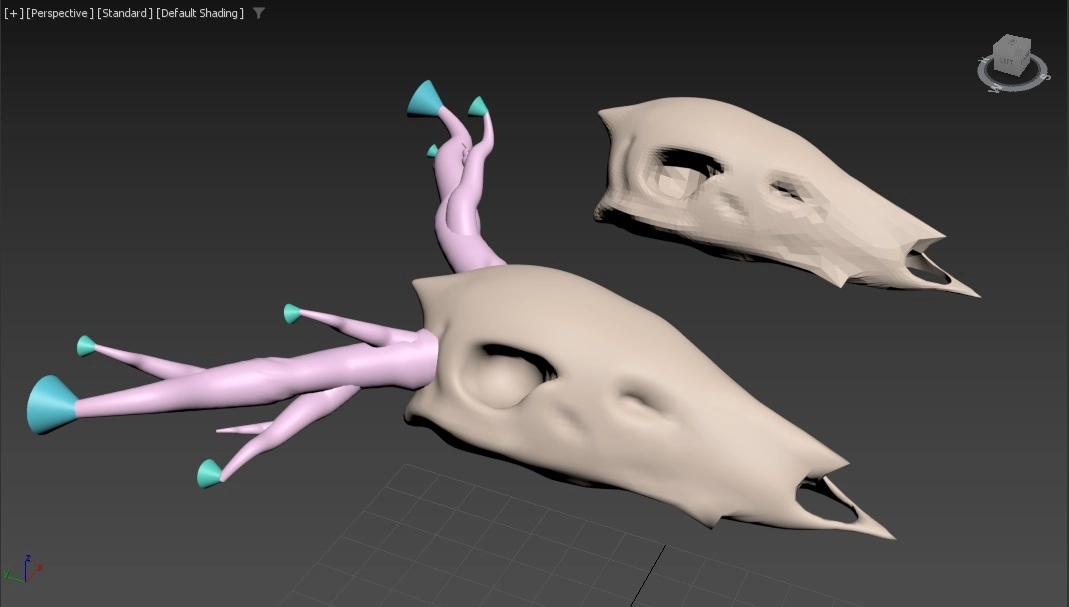Image resolution: width=1069 pixels, height=607 pixels.
Task: Select the bottommost teal cone
Action: [x=209, y=473]
